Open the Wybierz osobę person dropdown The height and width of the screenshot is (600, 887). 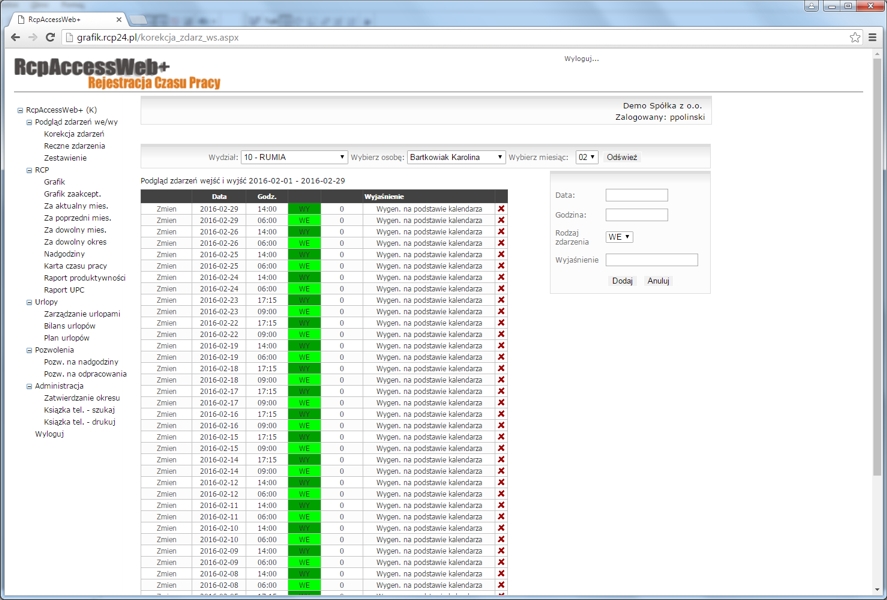456,158
